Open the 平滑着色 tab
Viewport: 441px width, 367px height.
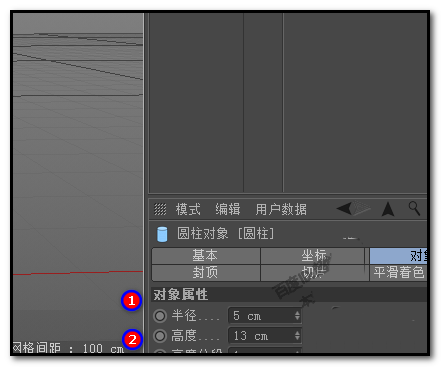coord(399,273)
